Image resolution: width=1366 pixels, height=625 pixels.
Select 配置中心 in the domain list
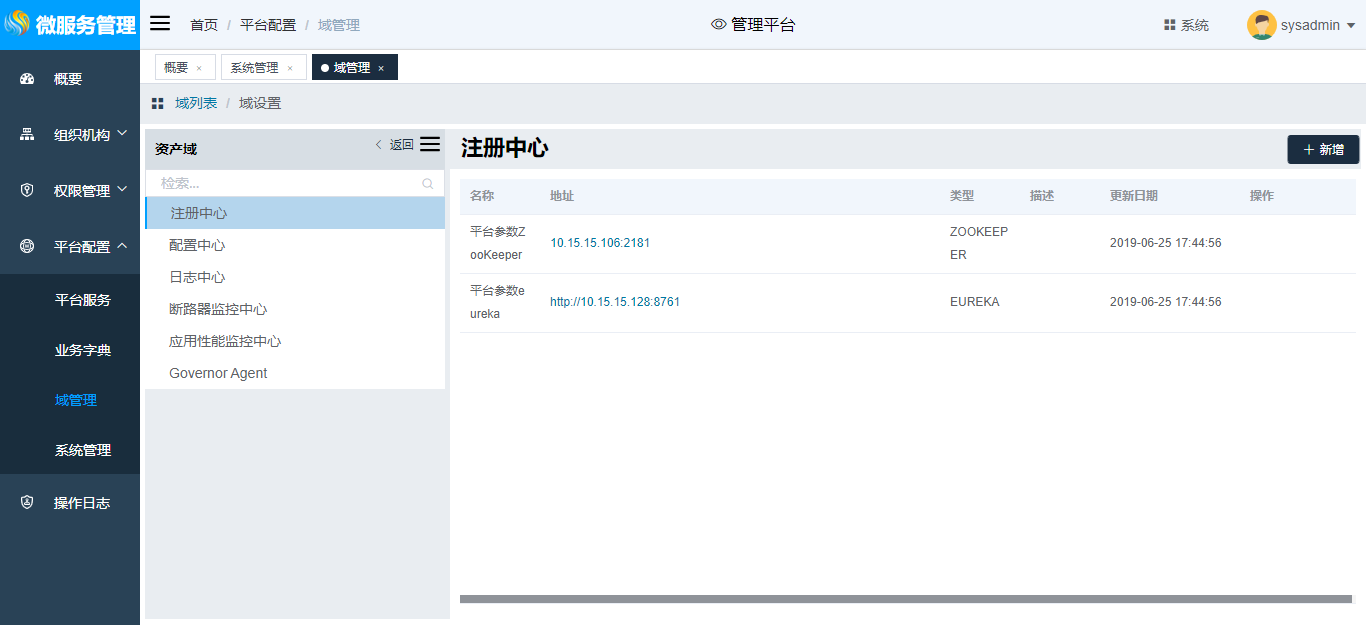click(197, 245)
